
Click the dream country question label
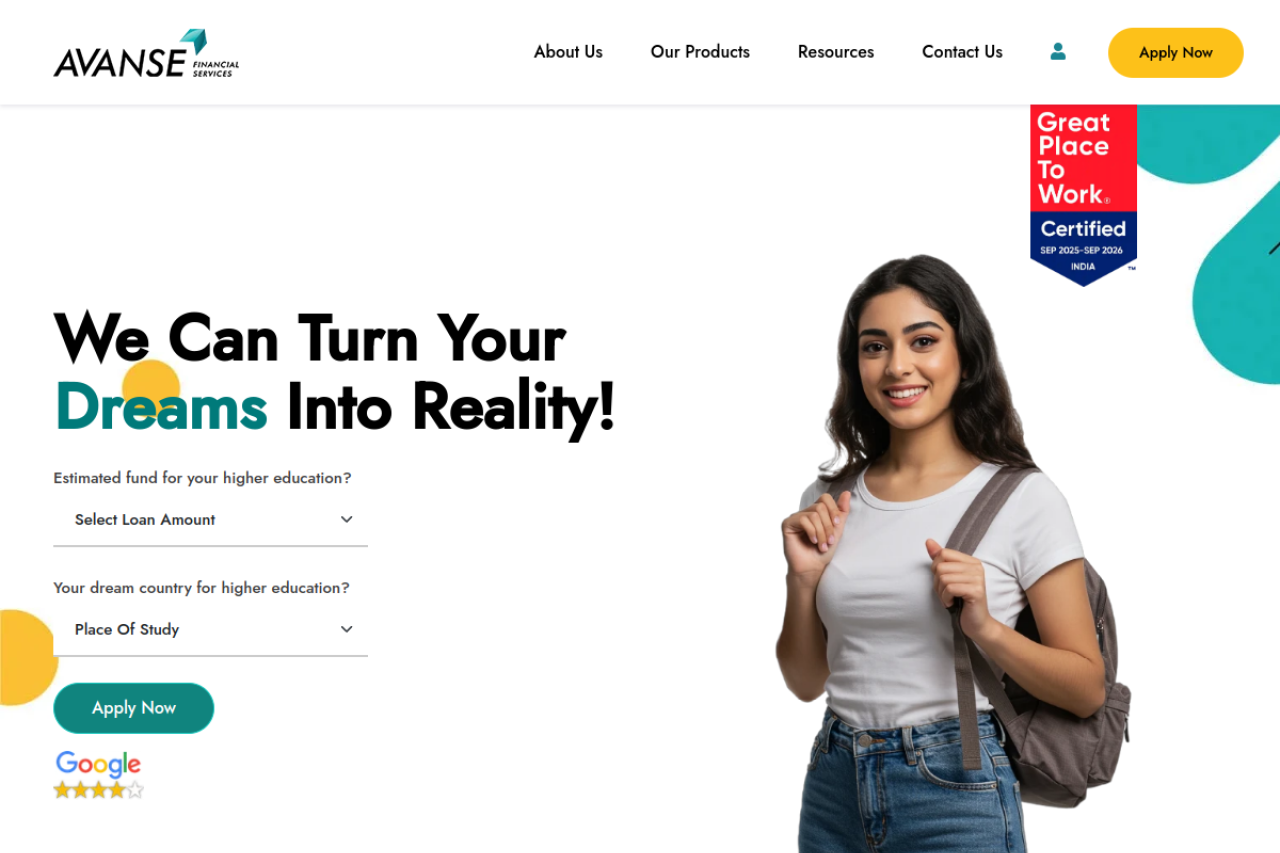[201, 588]
